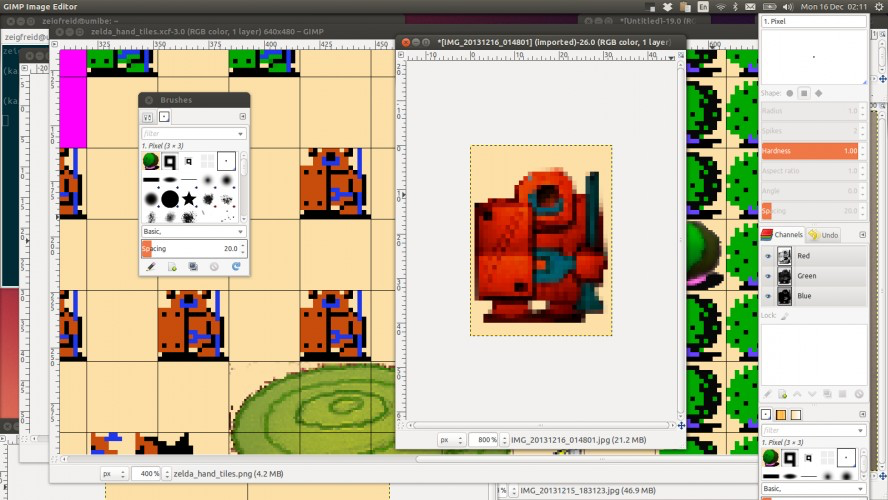This screenshot has width=888, height=500.
Task: Switch to the Undo tab
Action: click(x=823, y=235)
